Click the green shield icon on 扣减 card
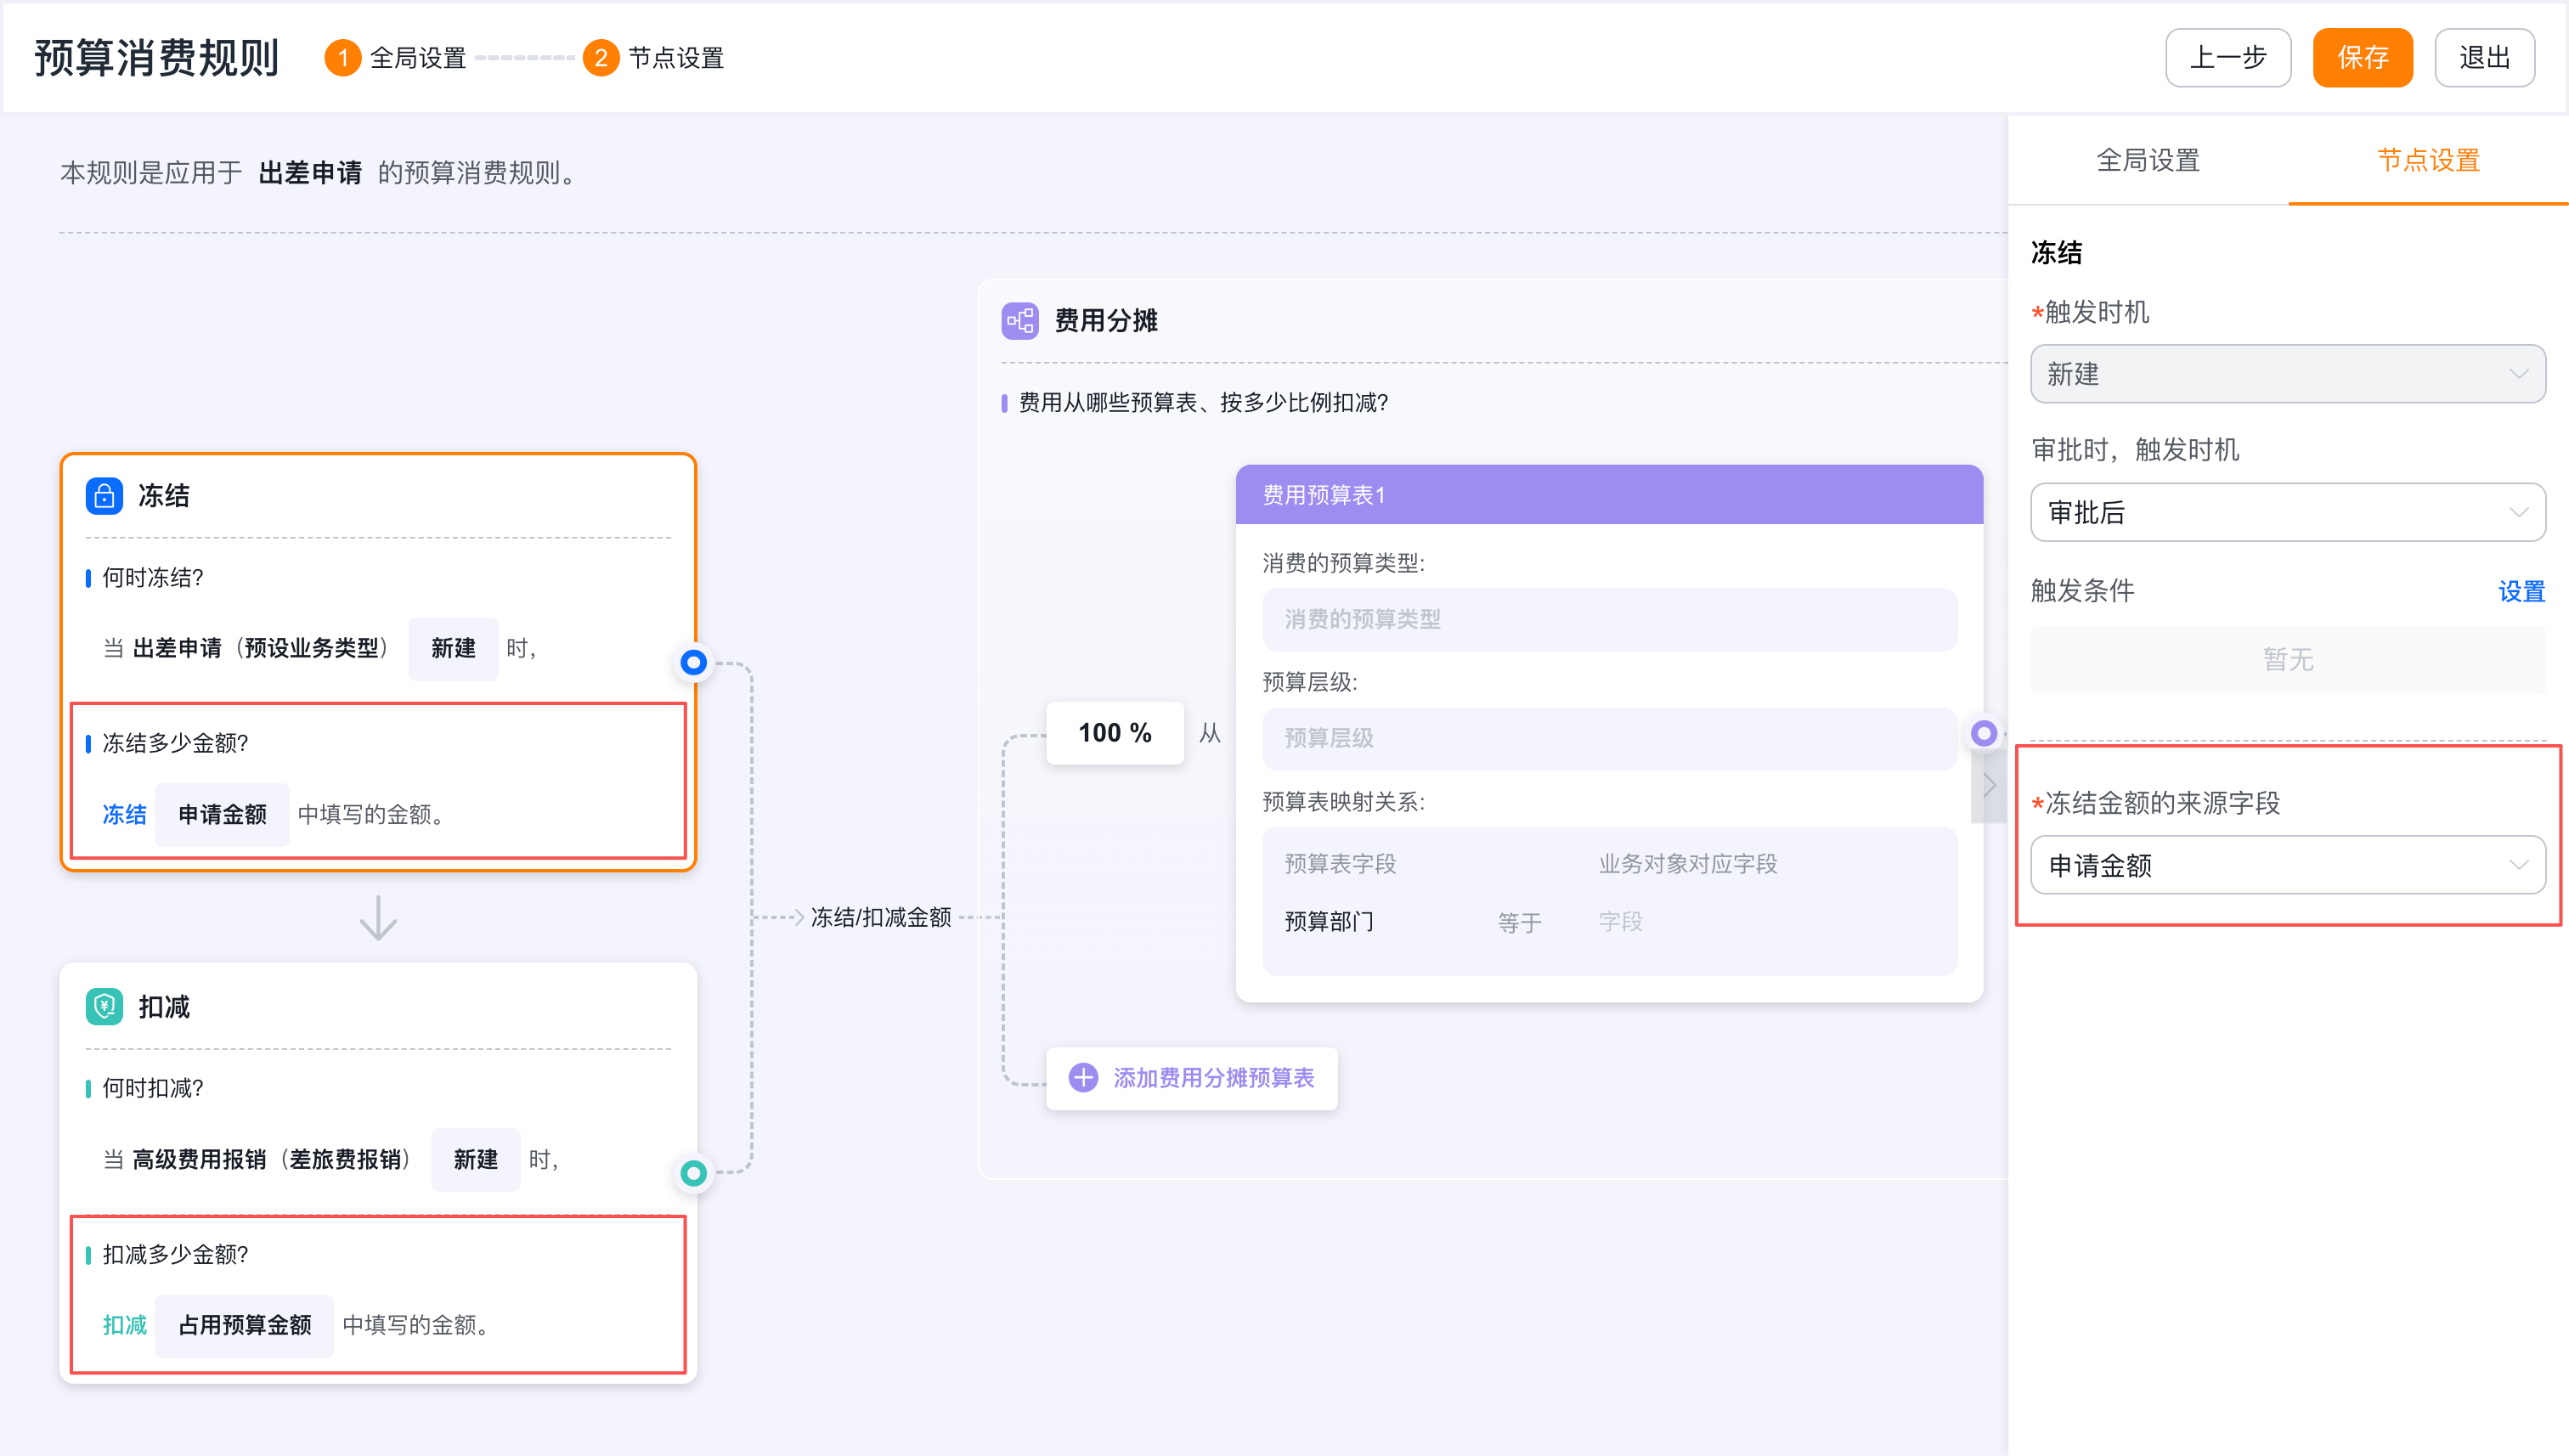 (104, 1006)
